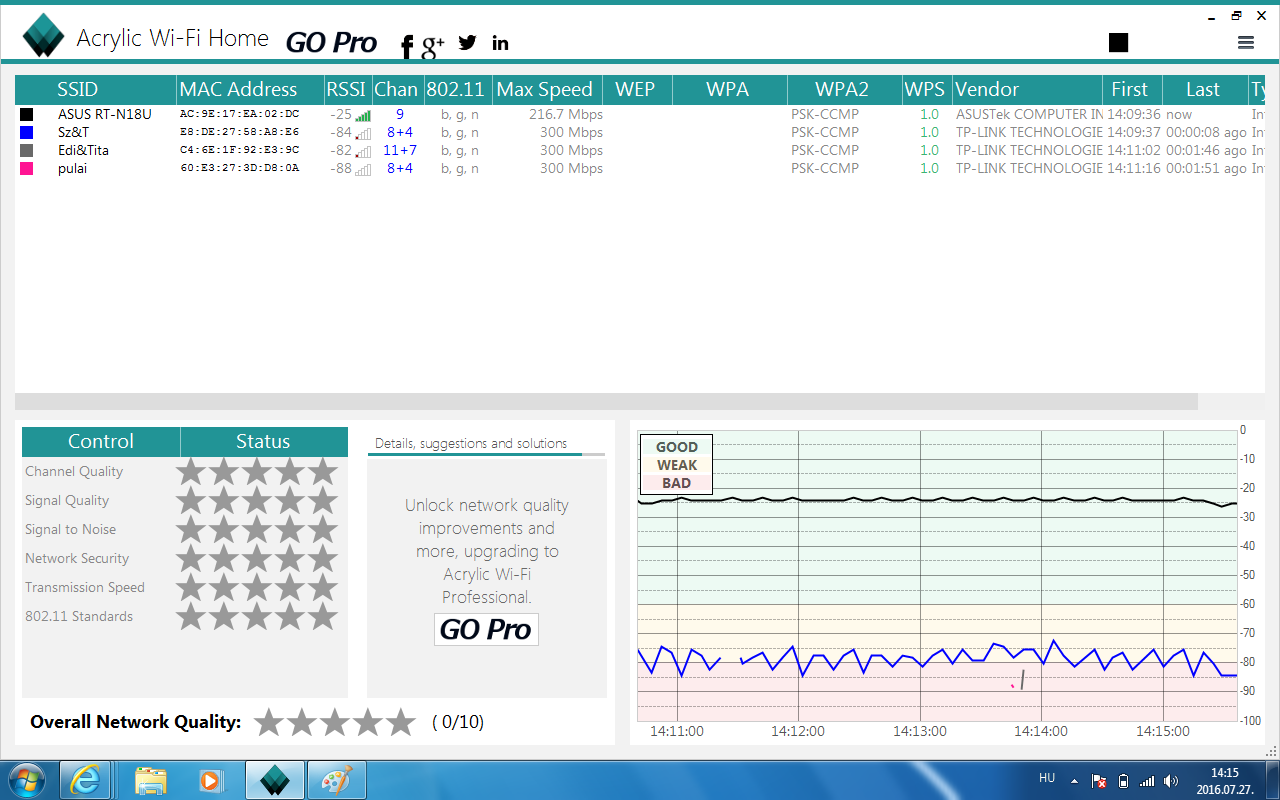This screenshot has height=800, width=1280.
Task: Sort by Last seen column header
Action: coord(1204,89)
